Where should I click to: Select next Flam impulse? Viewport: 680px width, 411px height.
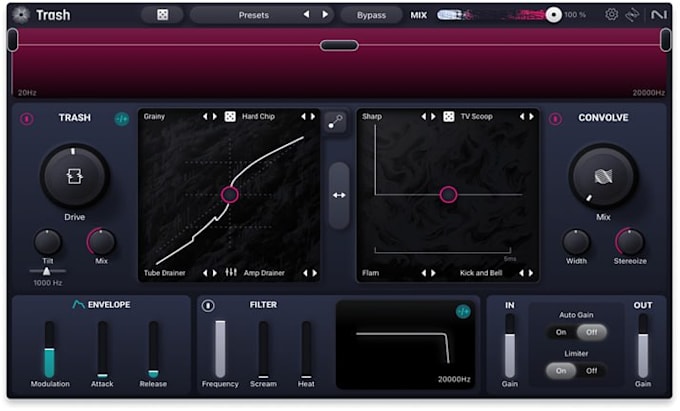pos(433,273)
